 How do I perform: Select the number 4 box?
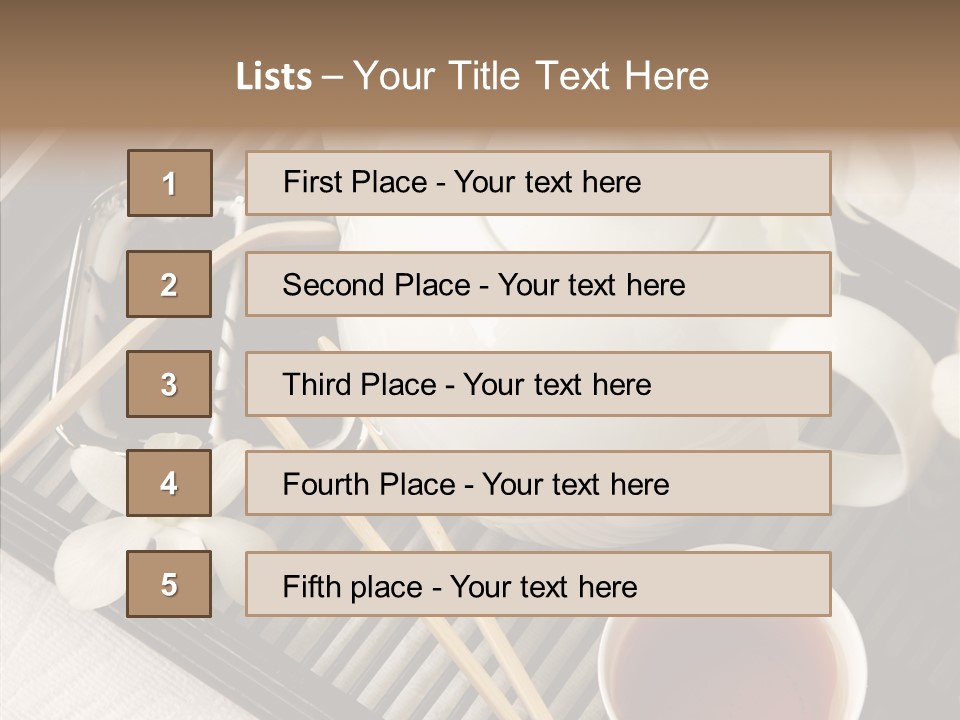(169, 483)
